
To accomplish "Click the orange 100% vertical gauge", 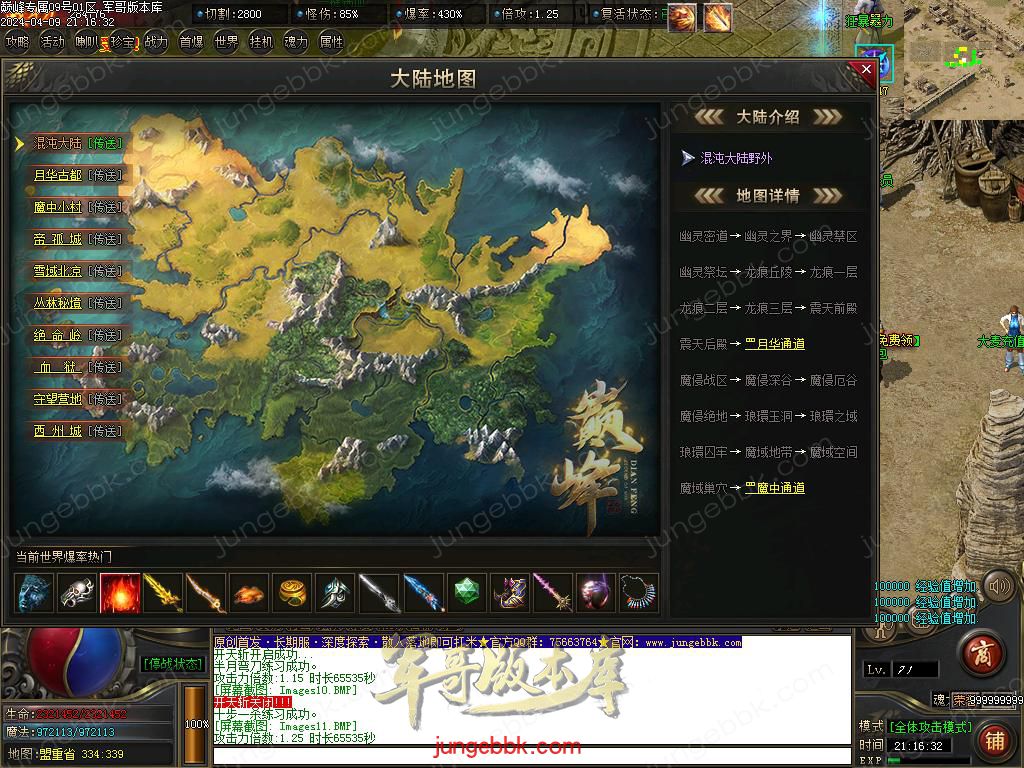I will click(193, 724).
